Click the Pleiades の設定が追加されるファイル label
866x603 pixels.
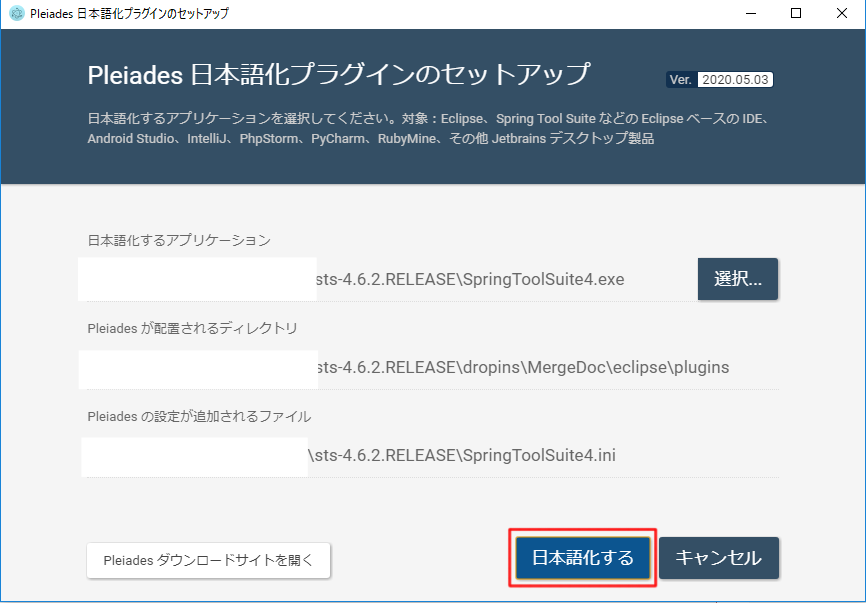[199, 416]
